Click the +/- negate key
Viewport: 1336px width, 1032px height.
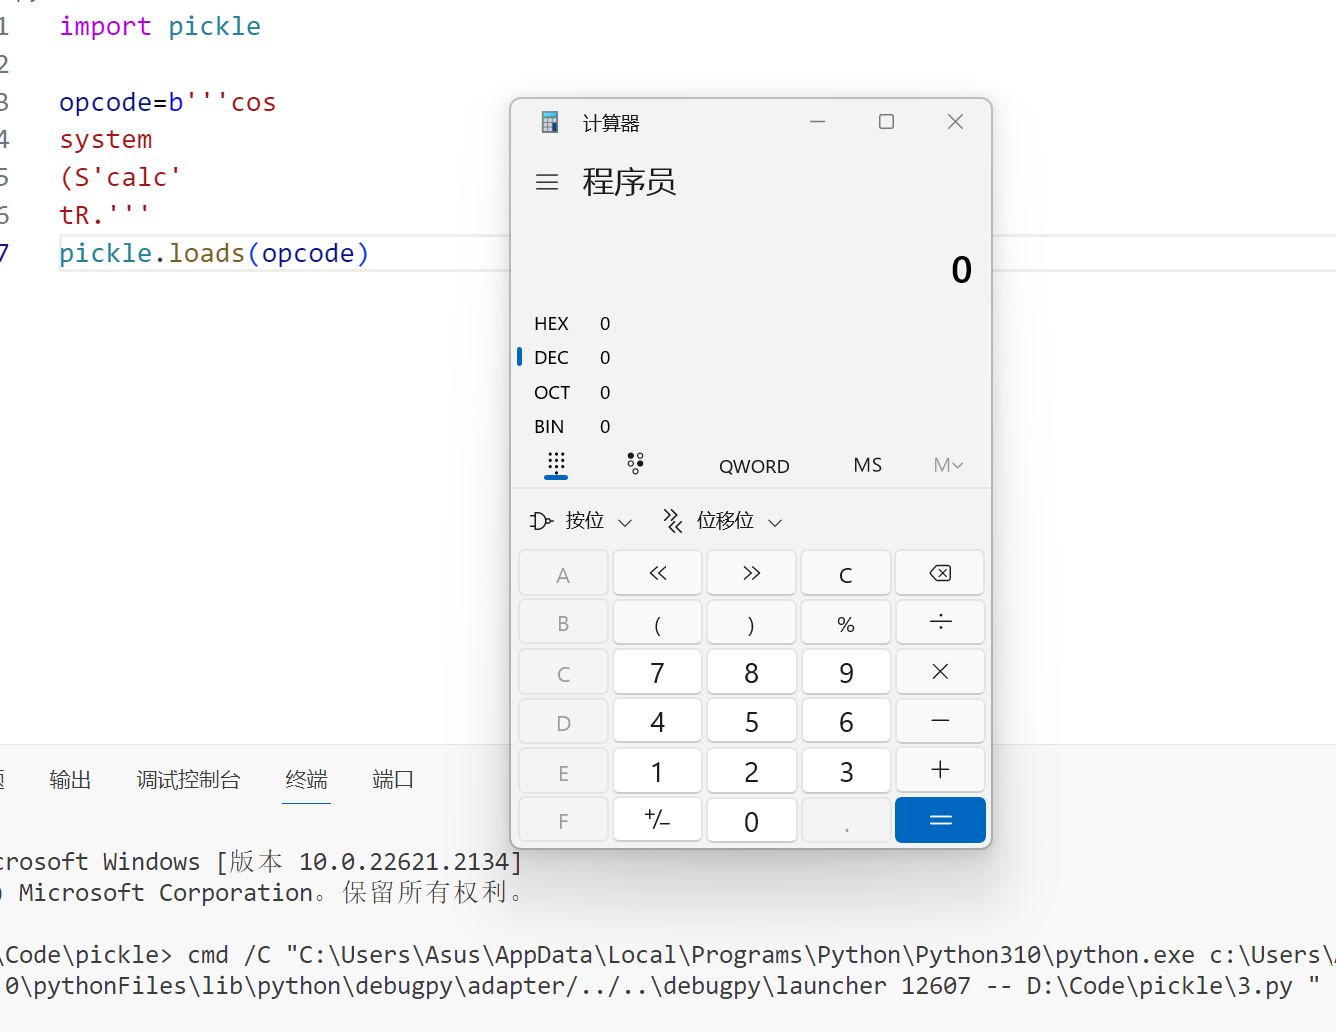tap(657, 820)
